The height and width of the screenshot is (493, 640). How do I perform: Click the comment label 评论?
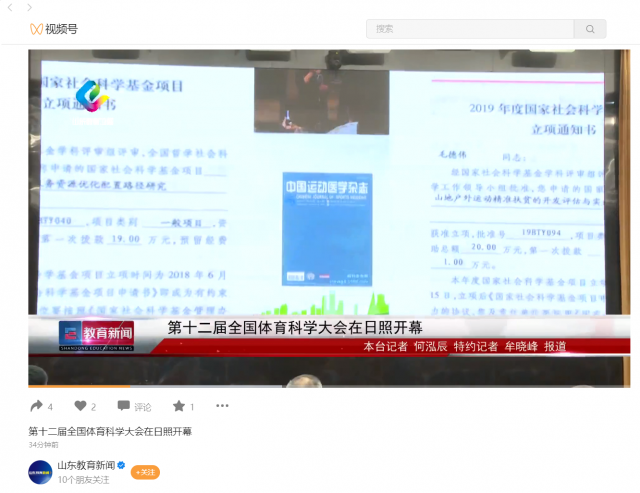(x=143, y=407)
